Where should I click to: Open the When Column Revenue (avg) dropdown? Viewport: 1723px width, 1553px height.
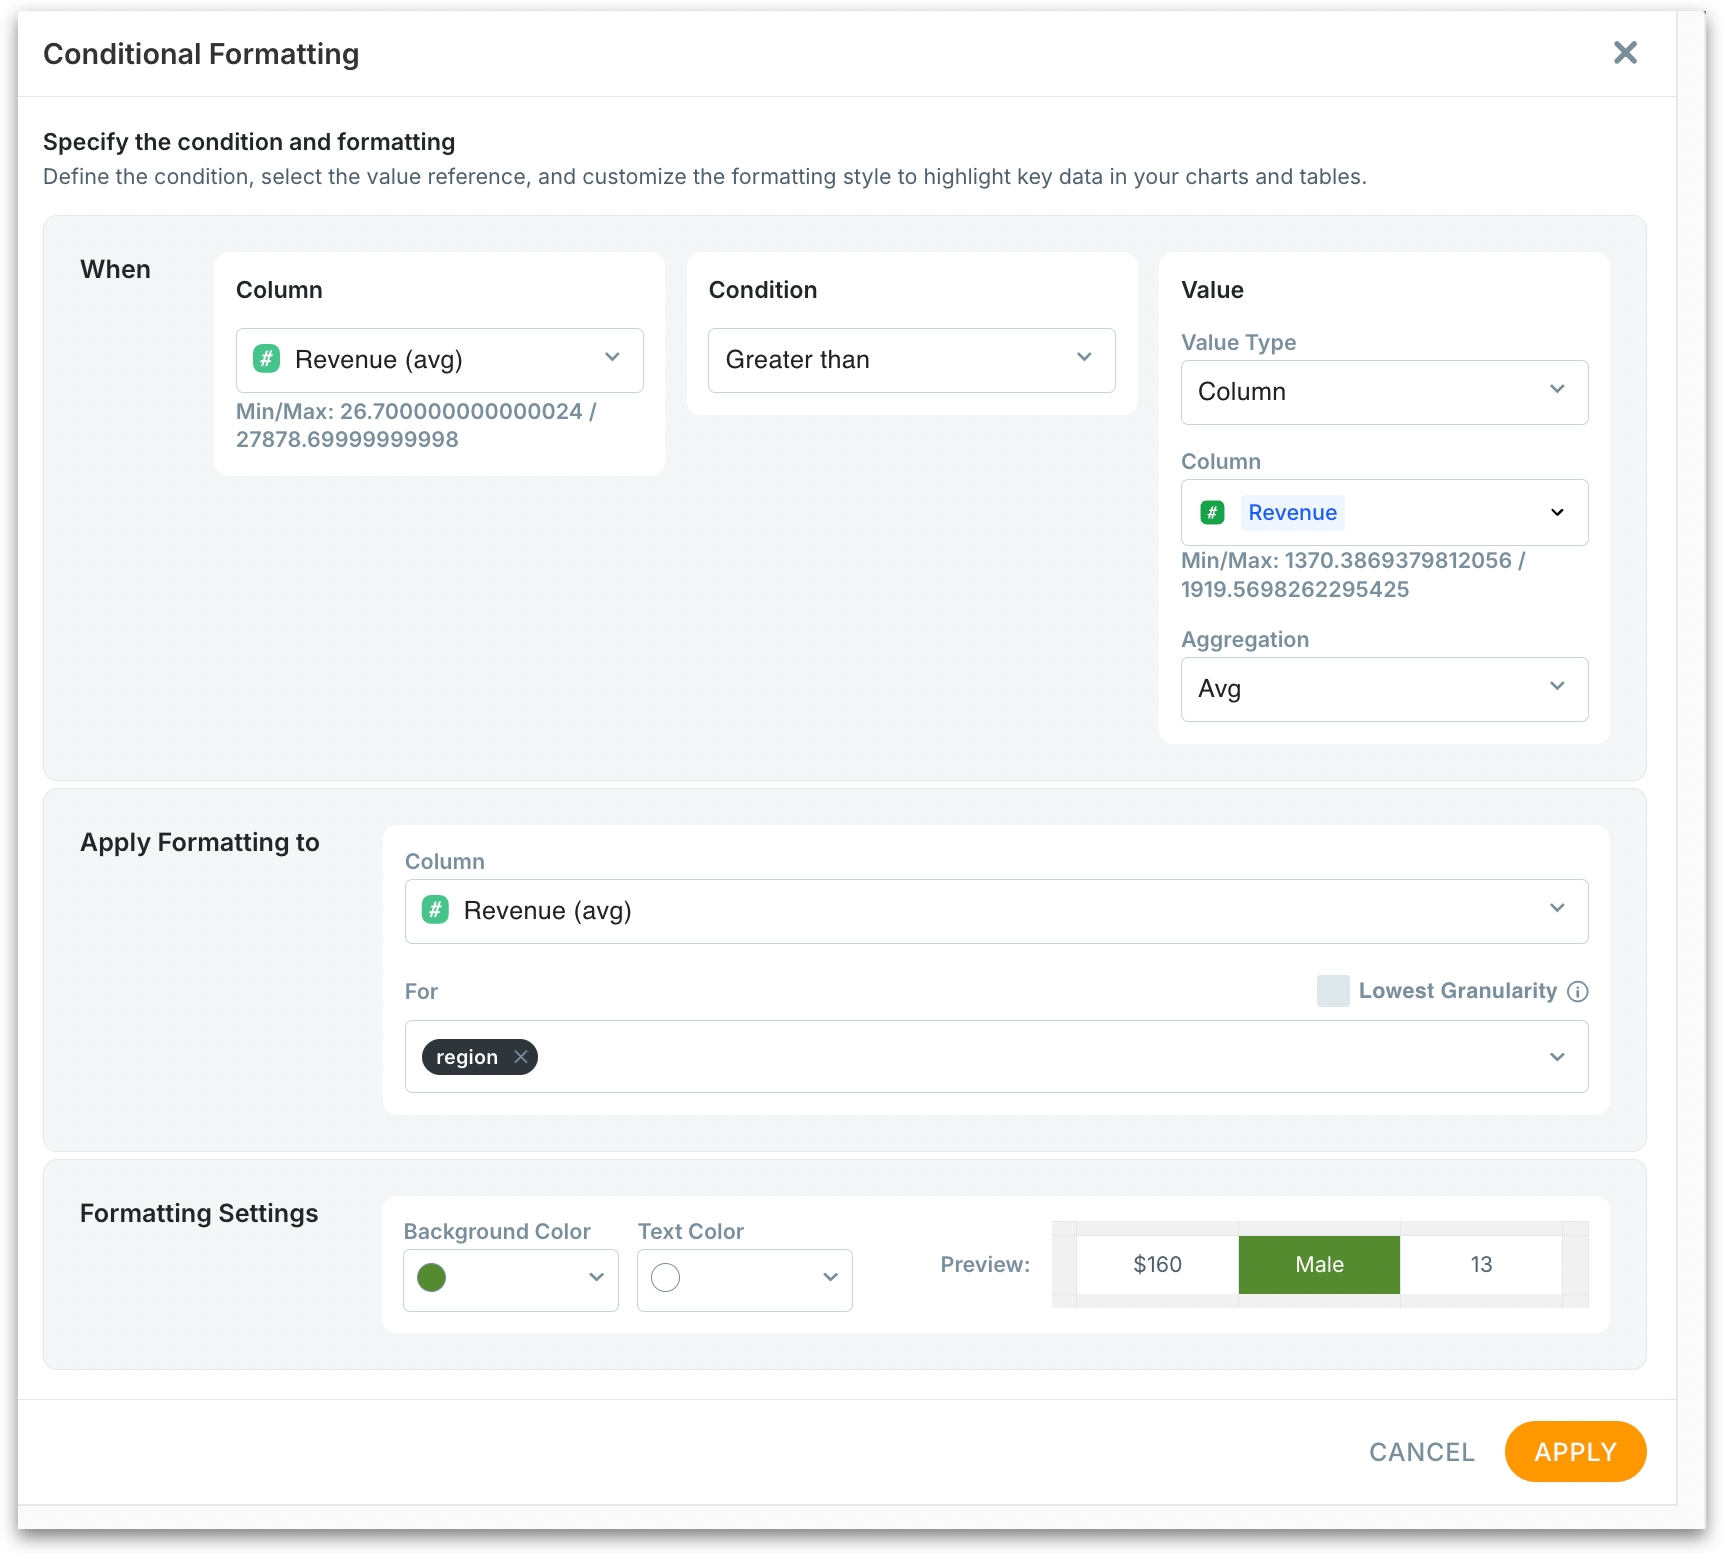pos(439,360)
